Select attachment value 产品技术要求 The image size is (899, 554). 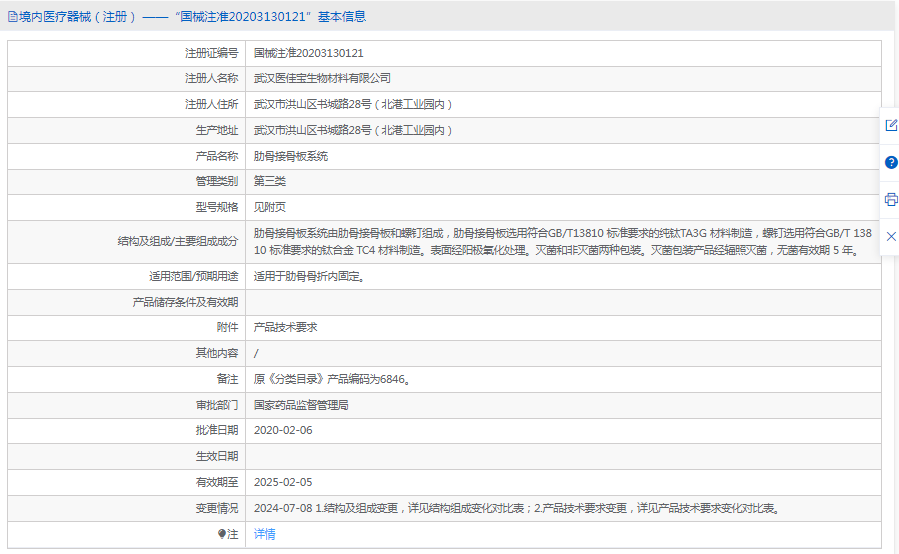pyautogui.click(x=285, y=327)
